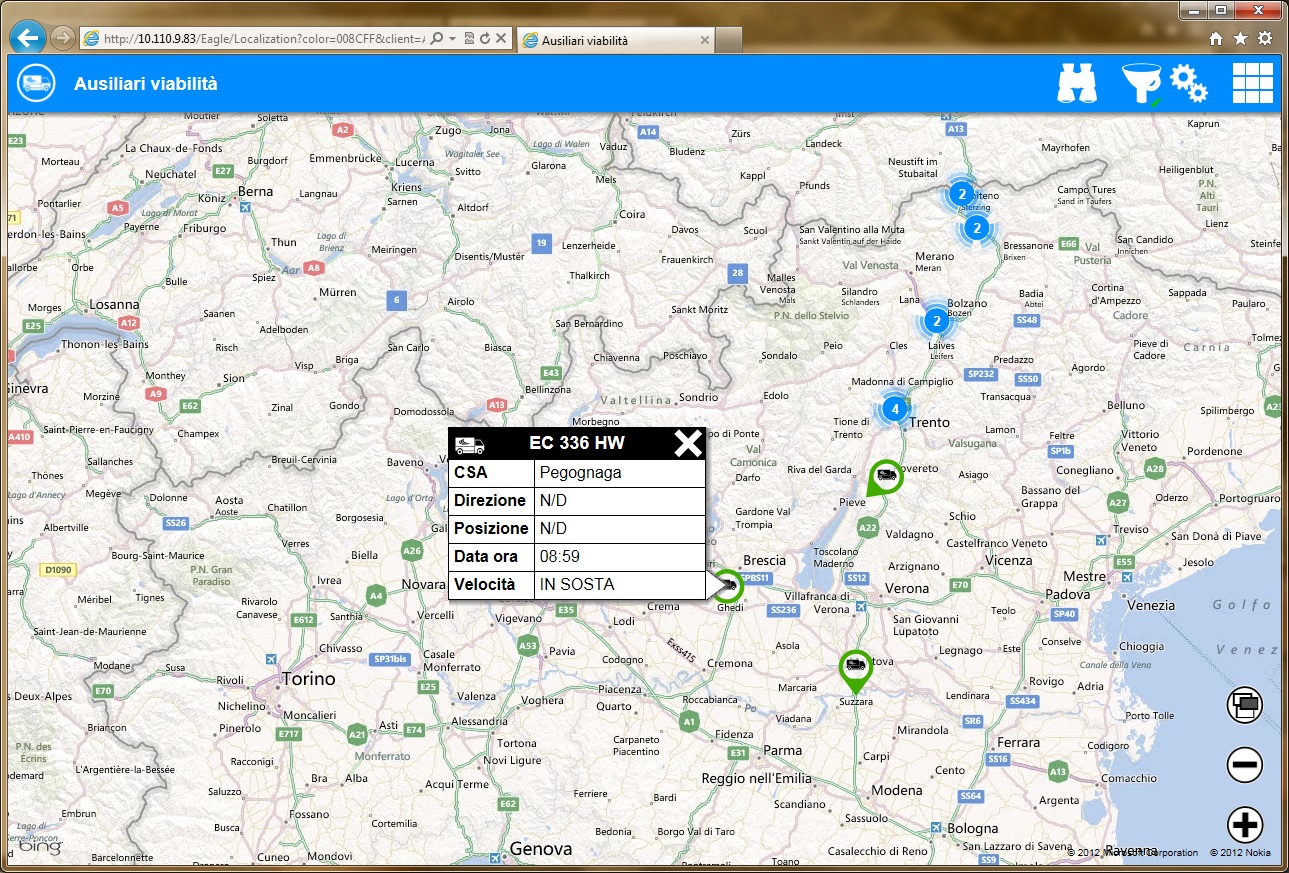The height and width of the screenshot is (873, 1289).
Task: Click the vehicle marker near Ghedi
Action: pos(728,584)
